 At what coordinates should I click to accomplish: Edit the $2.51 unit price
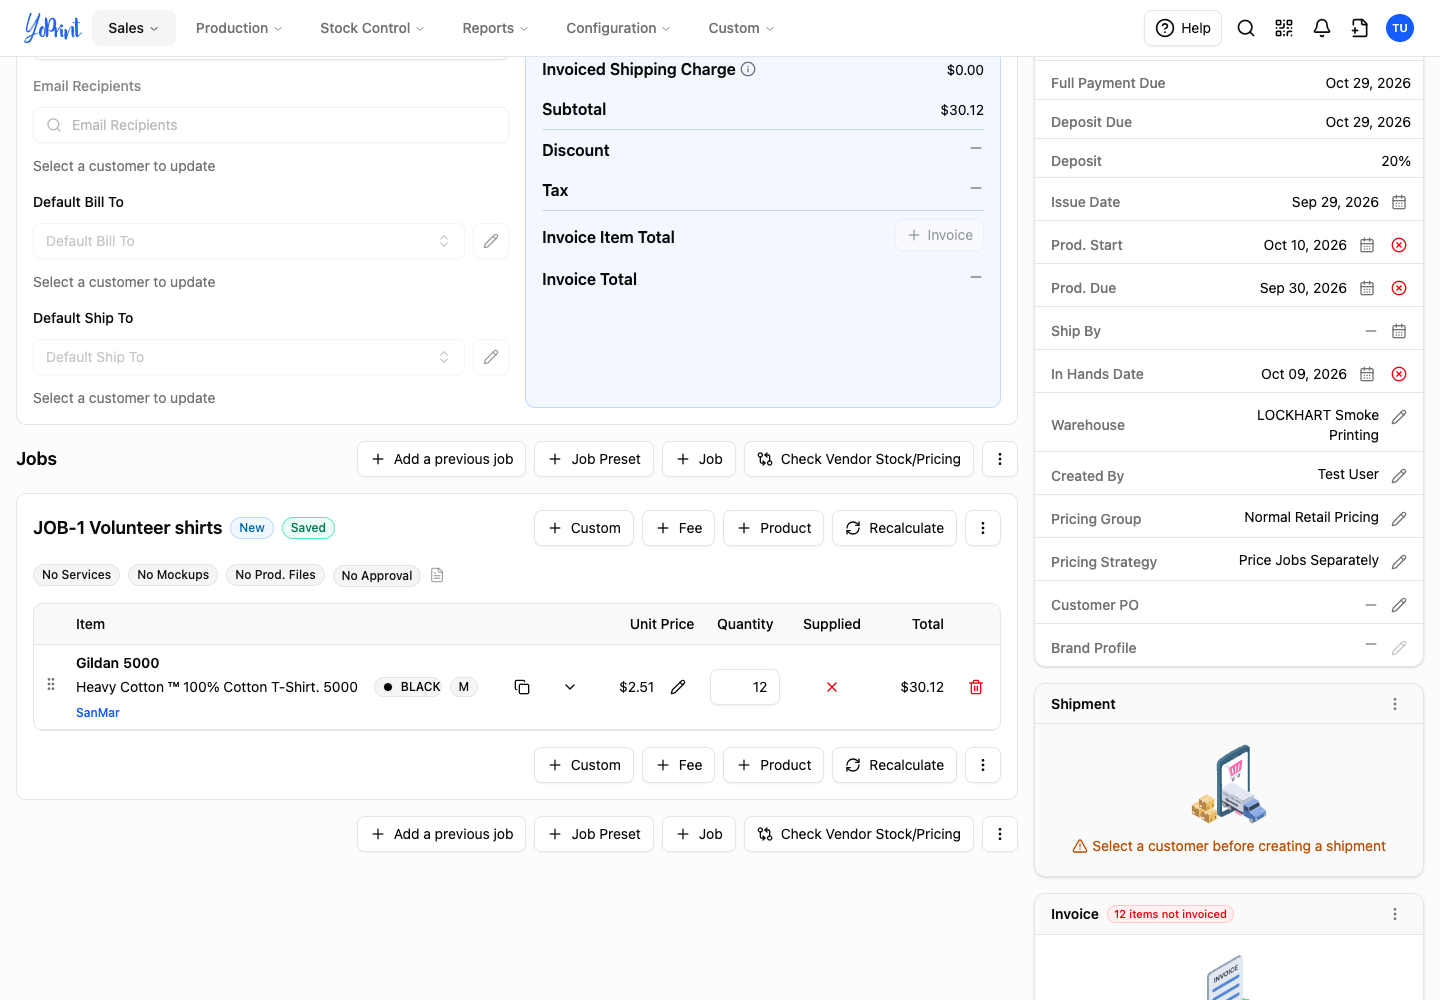[x=678, y=687]
